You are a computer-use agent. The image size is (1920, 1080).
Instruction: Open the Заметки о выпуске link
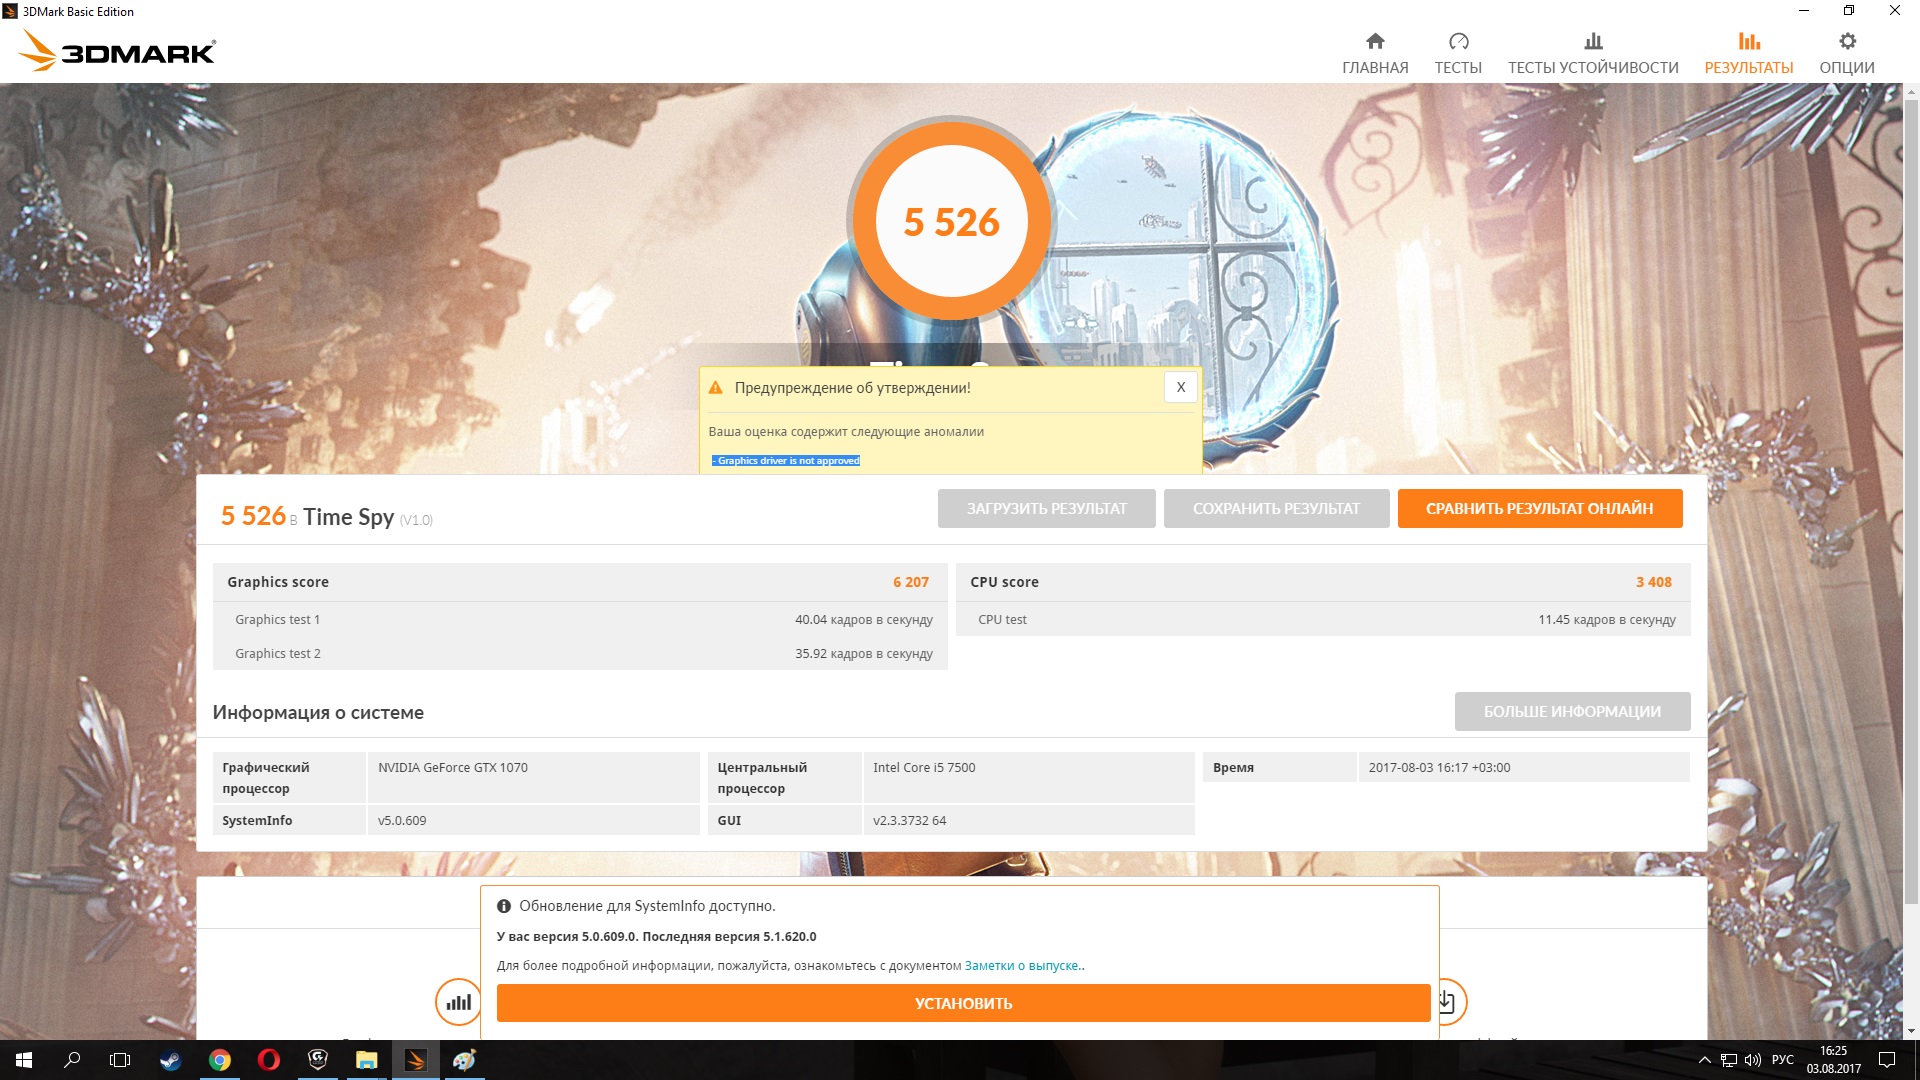coord(1021,965)
